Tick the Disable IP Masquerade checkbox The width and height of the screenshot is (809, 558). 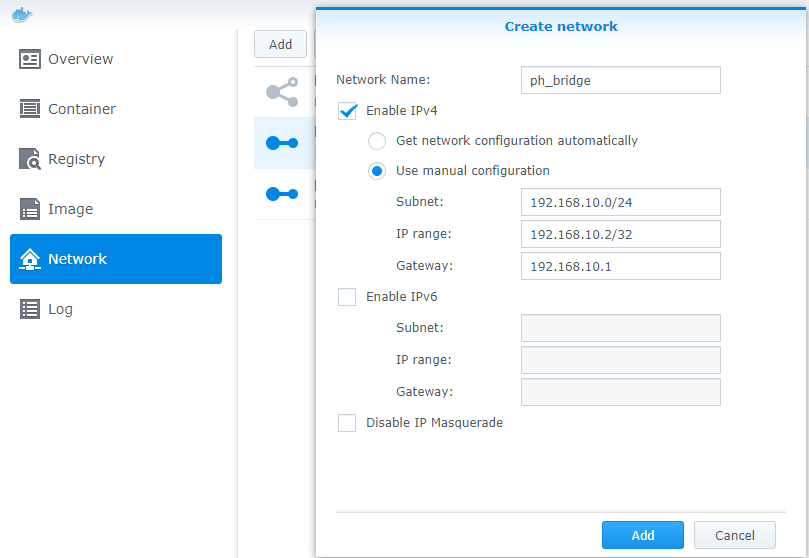347,423
